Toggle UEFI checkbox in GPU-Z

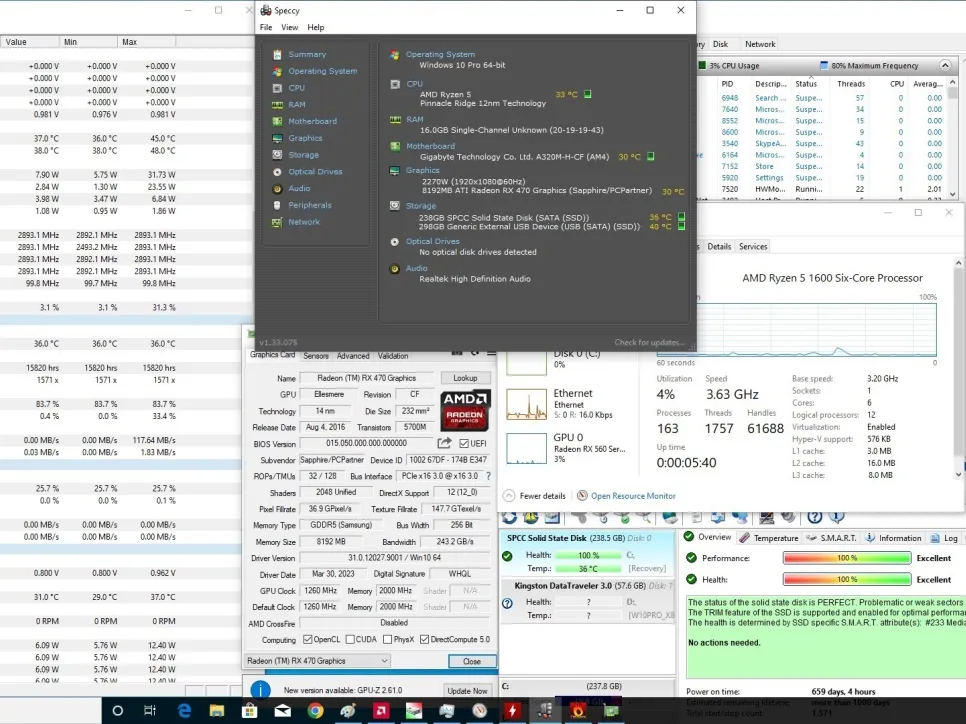tap(464, 444)
